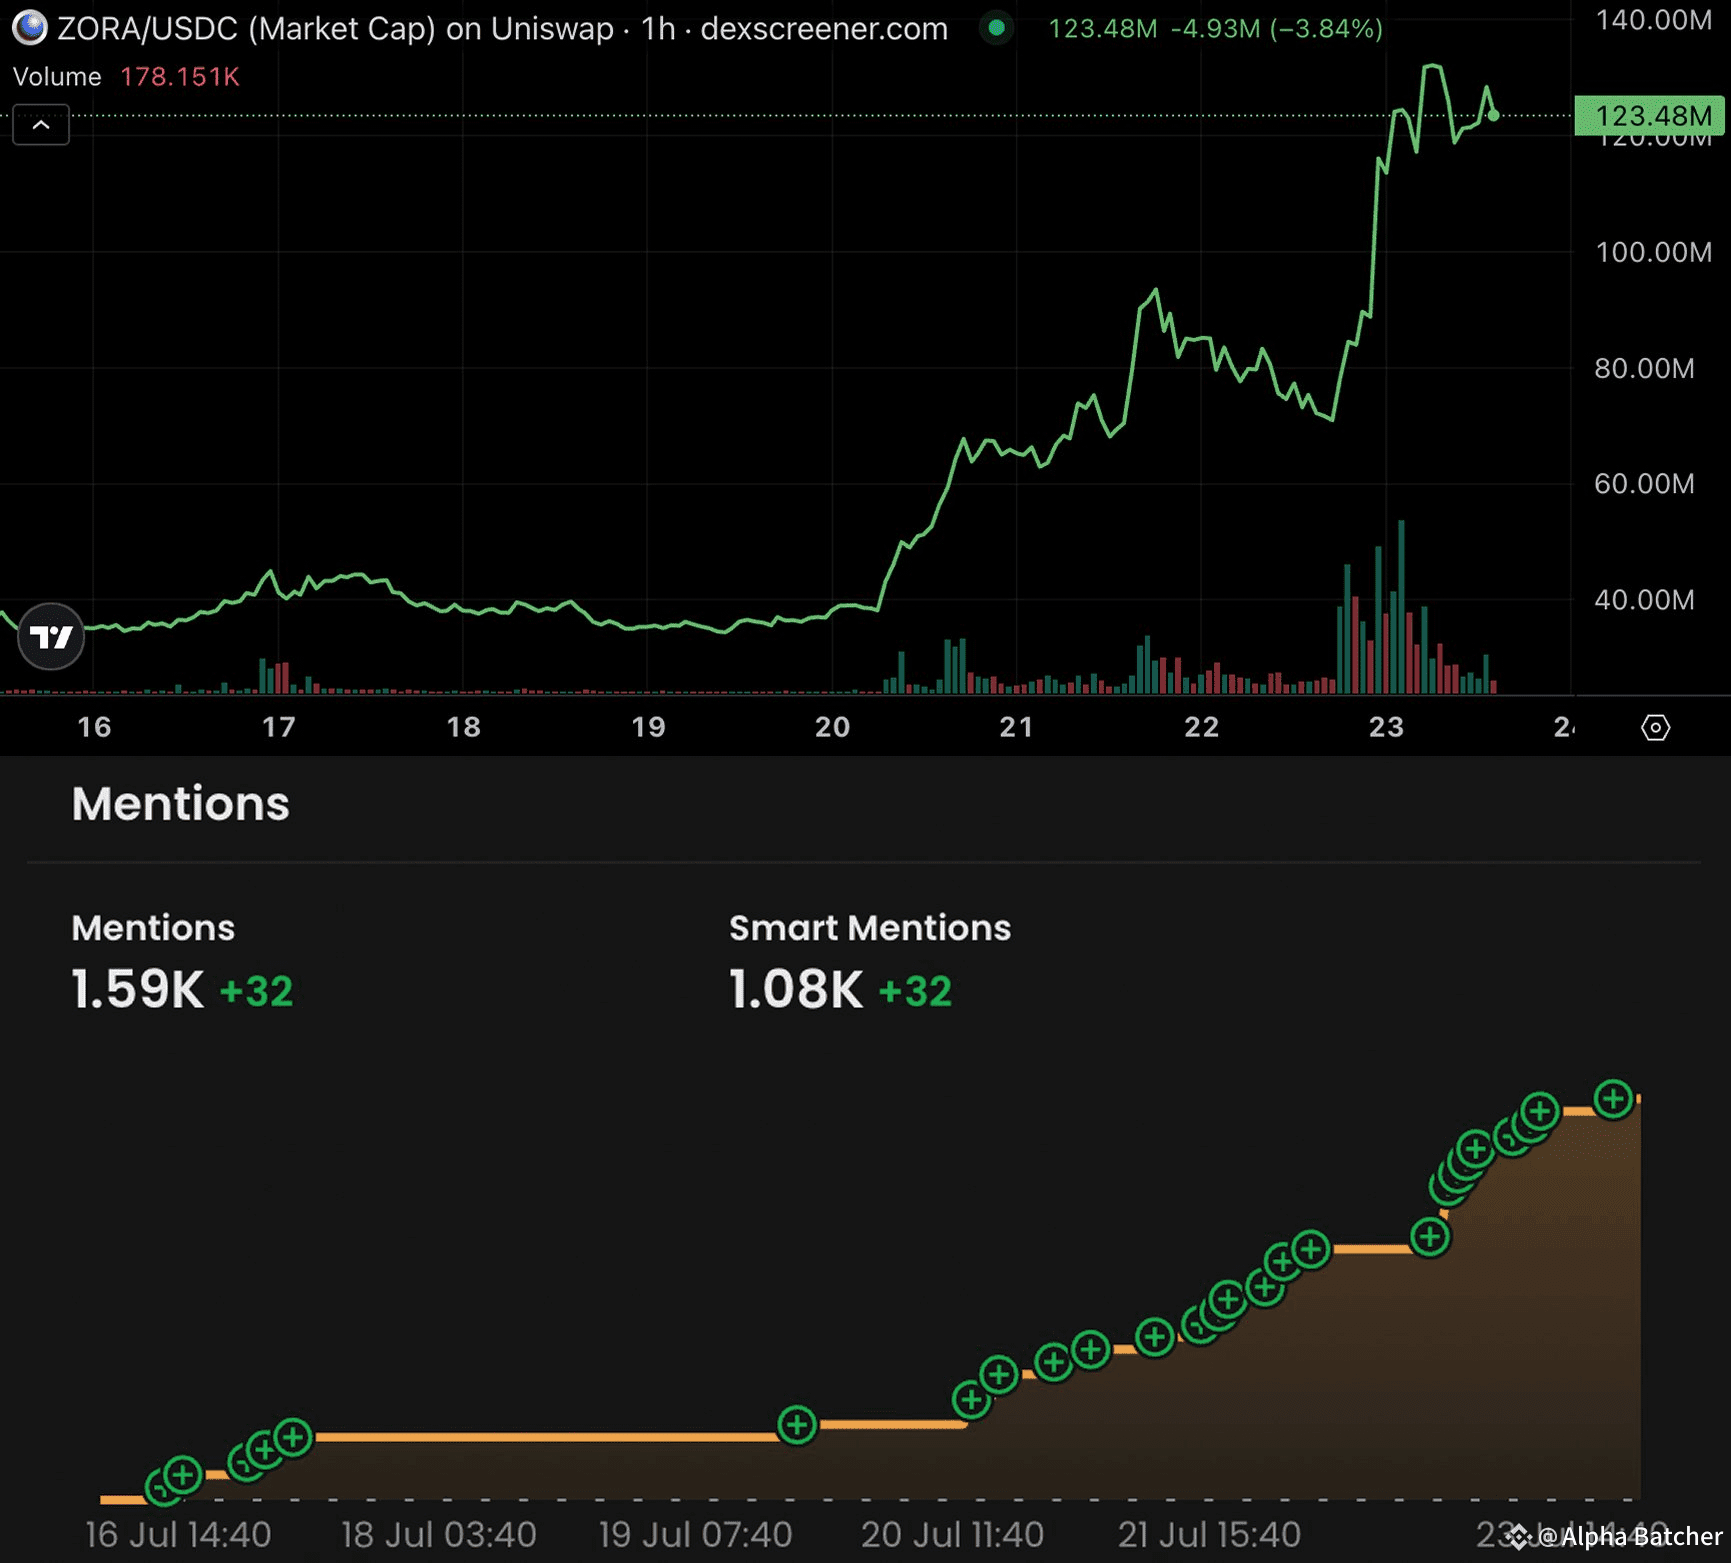Click the change value −4.93M (−3.84%)

[x=1277, y=29]
